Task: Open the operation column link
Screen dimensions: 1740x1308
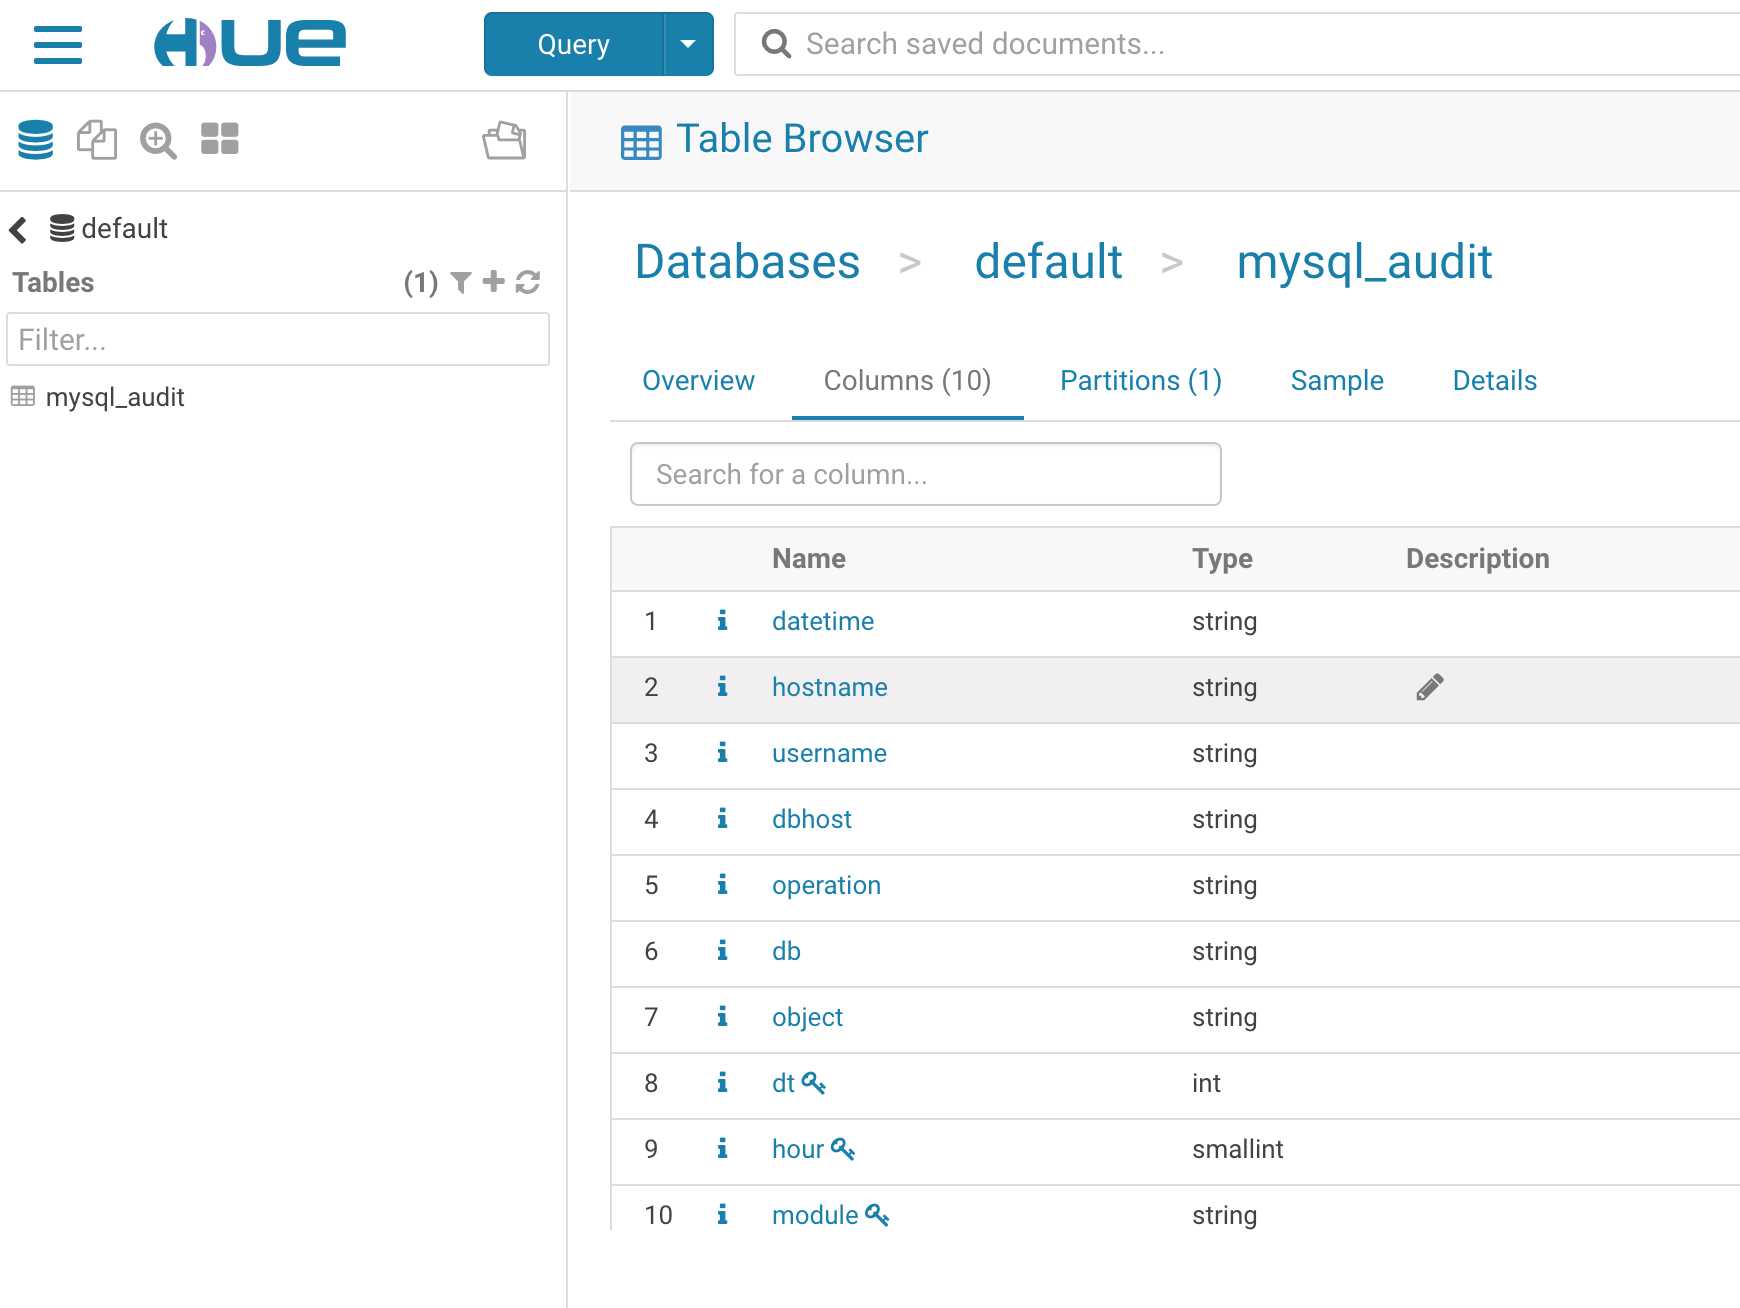Action: pos(826,886)
